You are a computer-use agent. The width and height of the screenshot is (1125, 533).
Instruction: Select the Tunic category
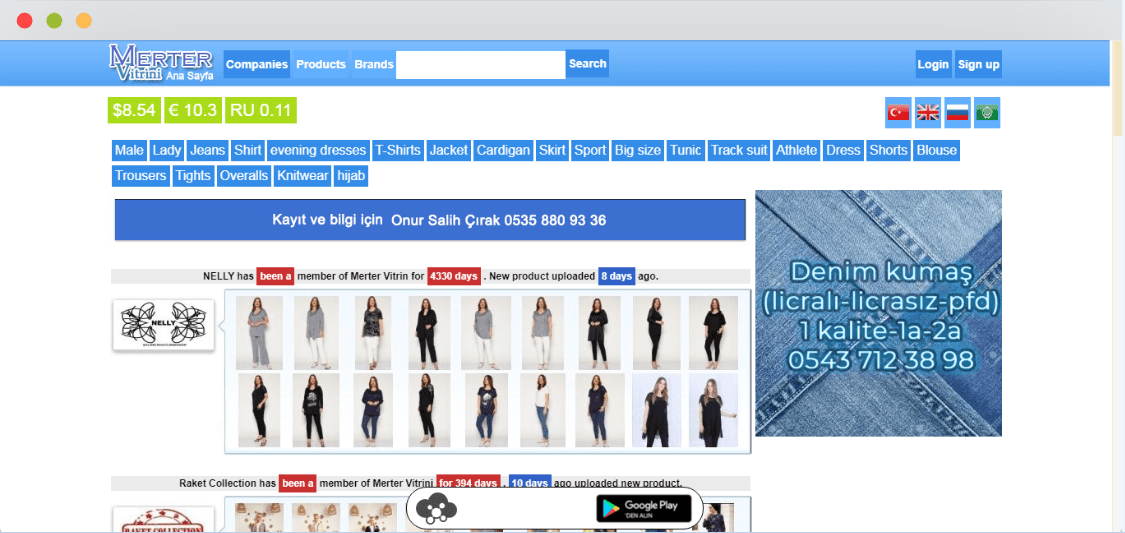pyautogui.click(x=686, y=151)
